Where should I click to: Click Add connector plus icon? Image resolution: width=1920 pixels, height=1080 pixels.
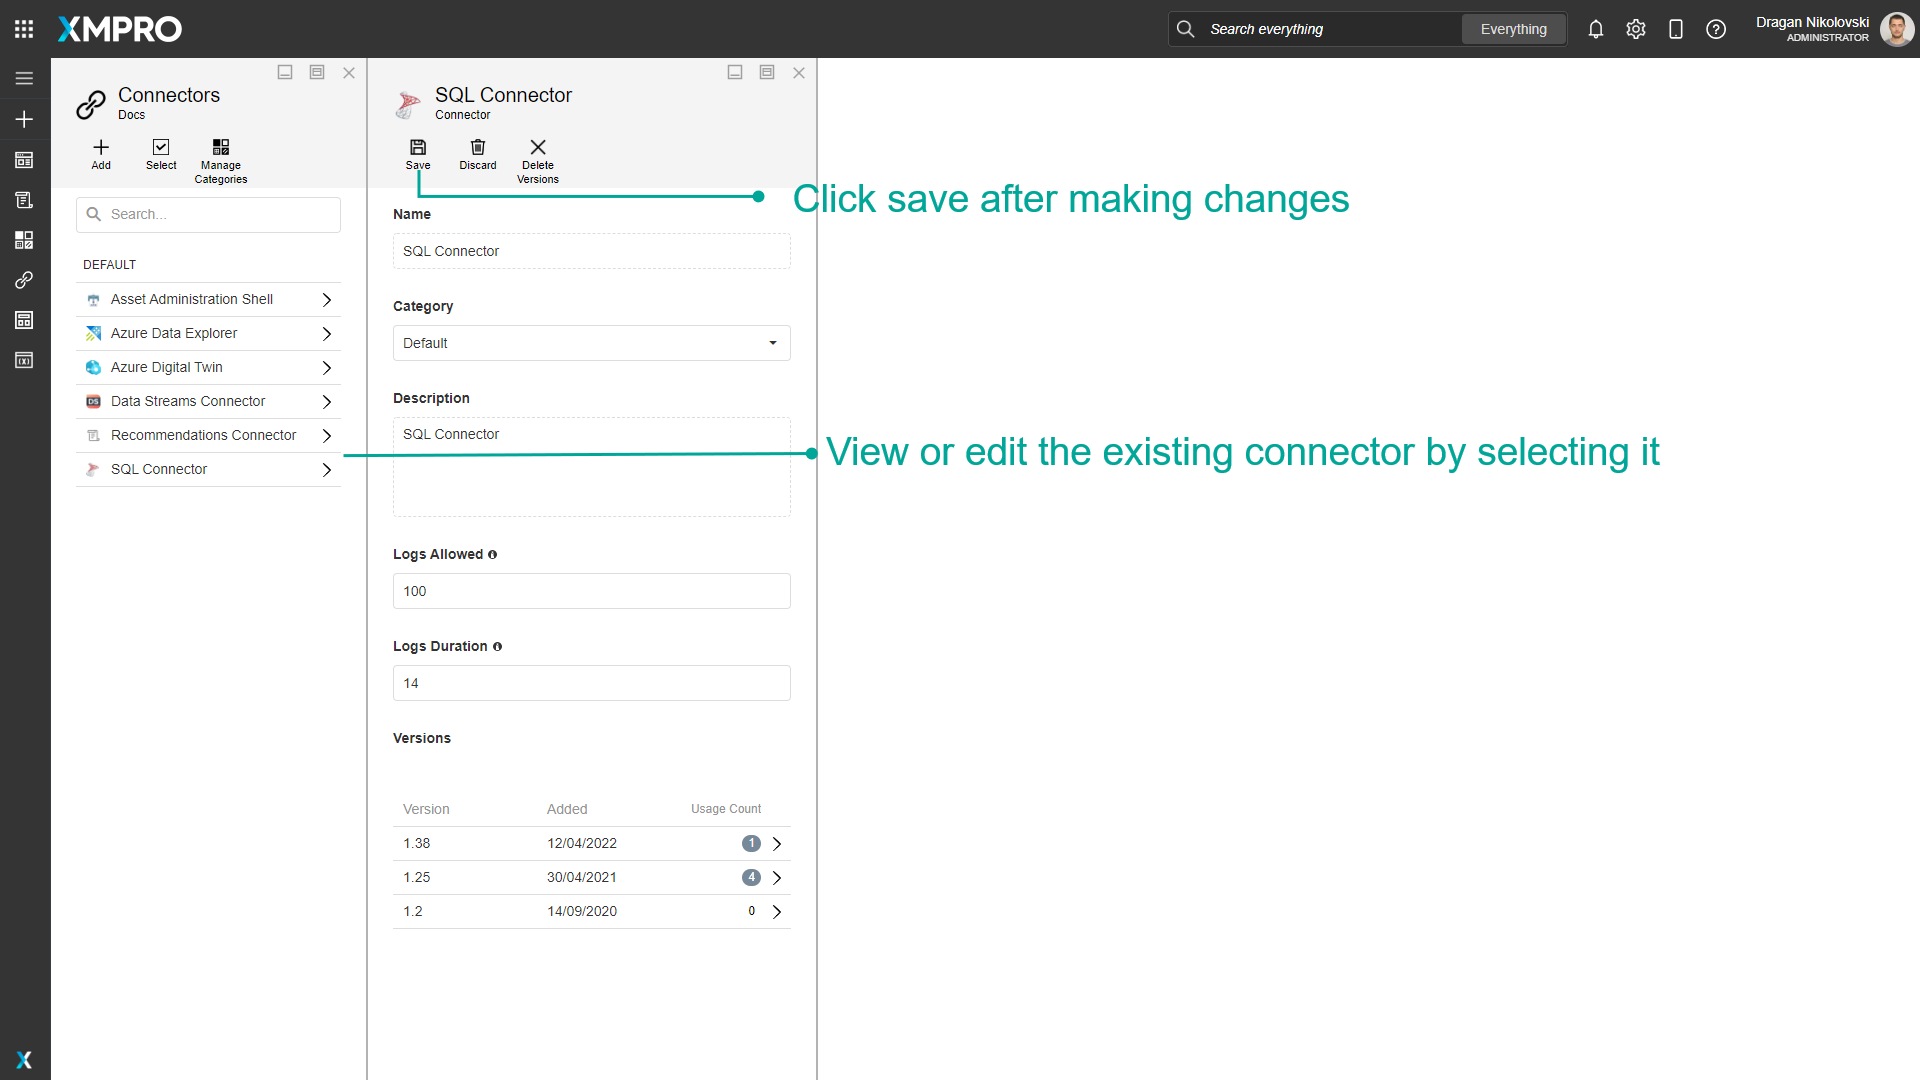tap(101, 148)
